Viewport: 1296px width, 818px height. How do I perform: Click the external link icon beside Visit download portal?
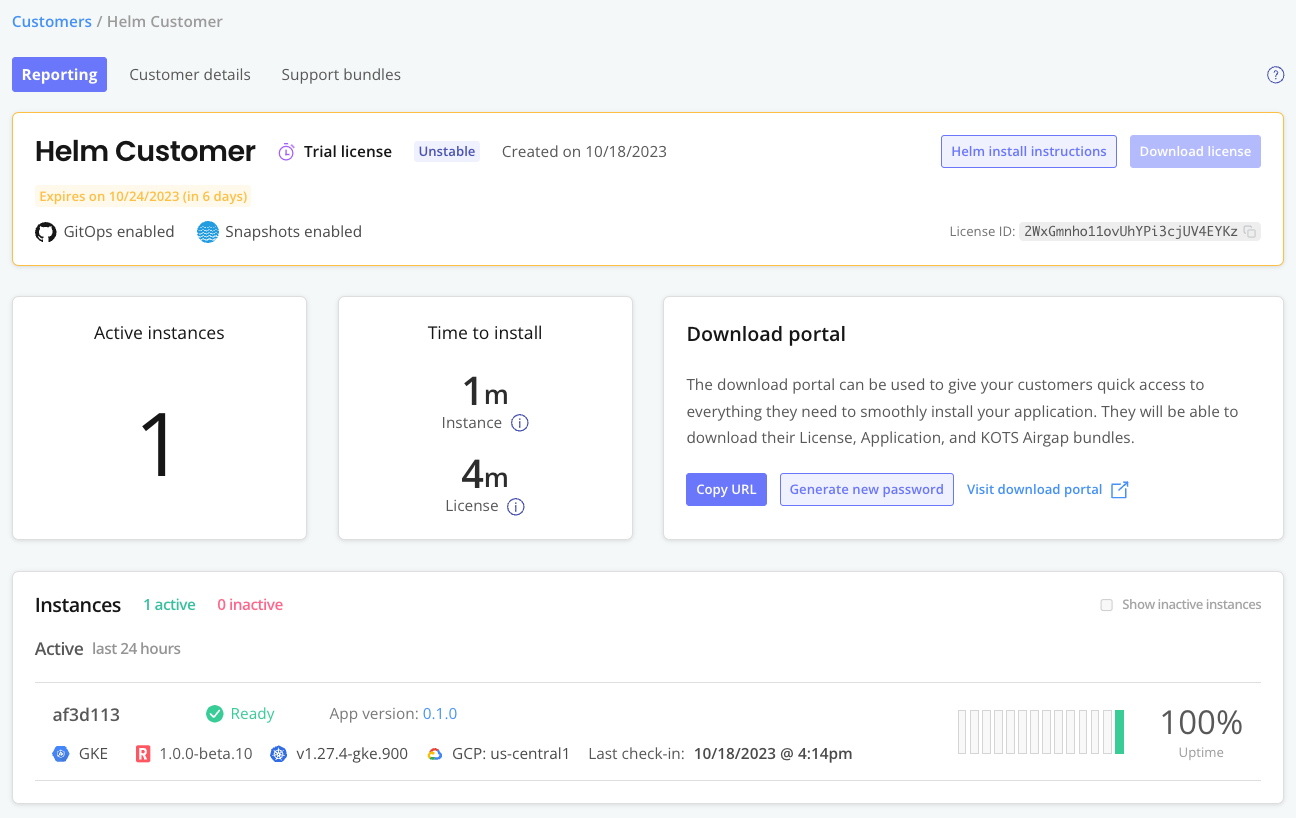1119,489
